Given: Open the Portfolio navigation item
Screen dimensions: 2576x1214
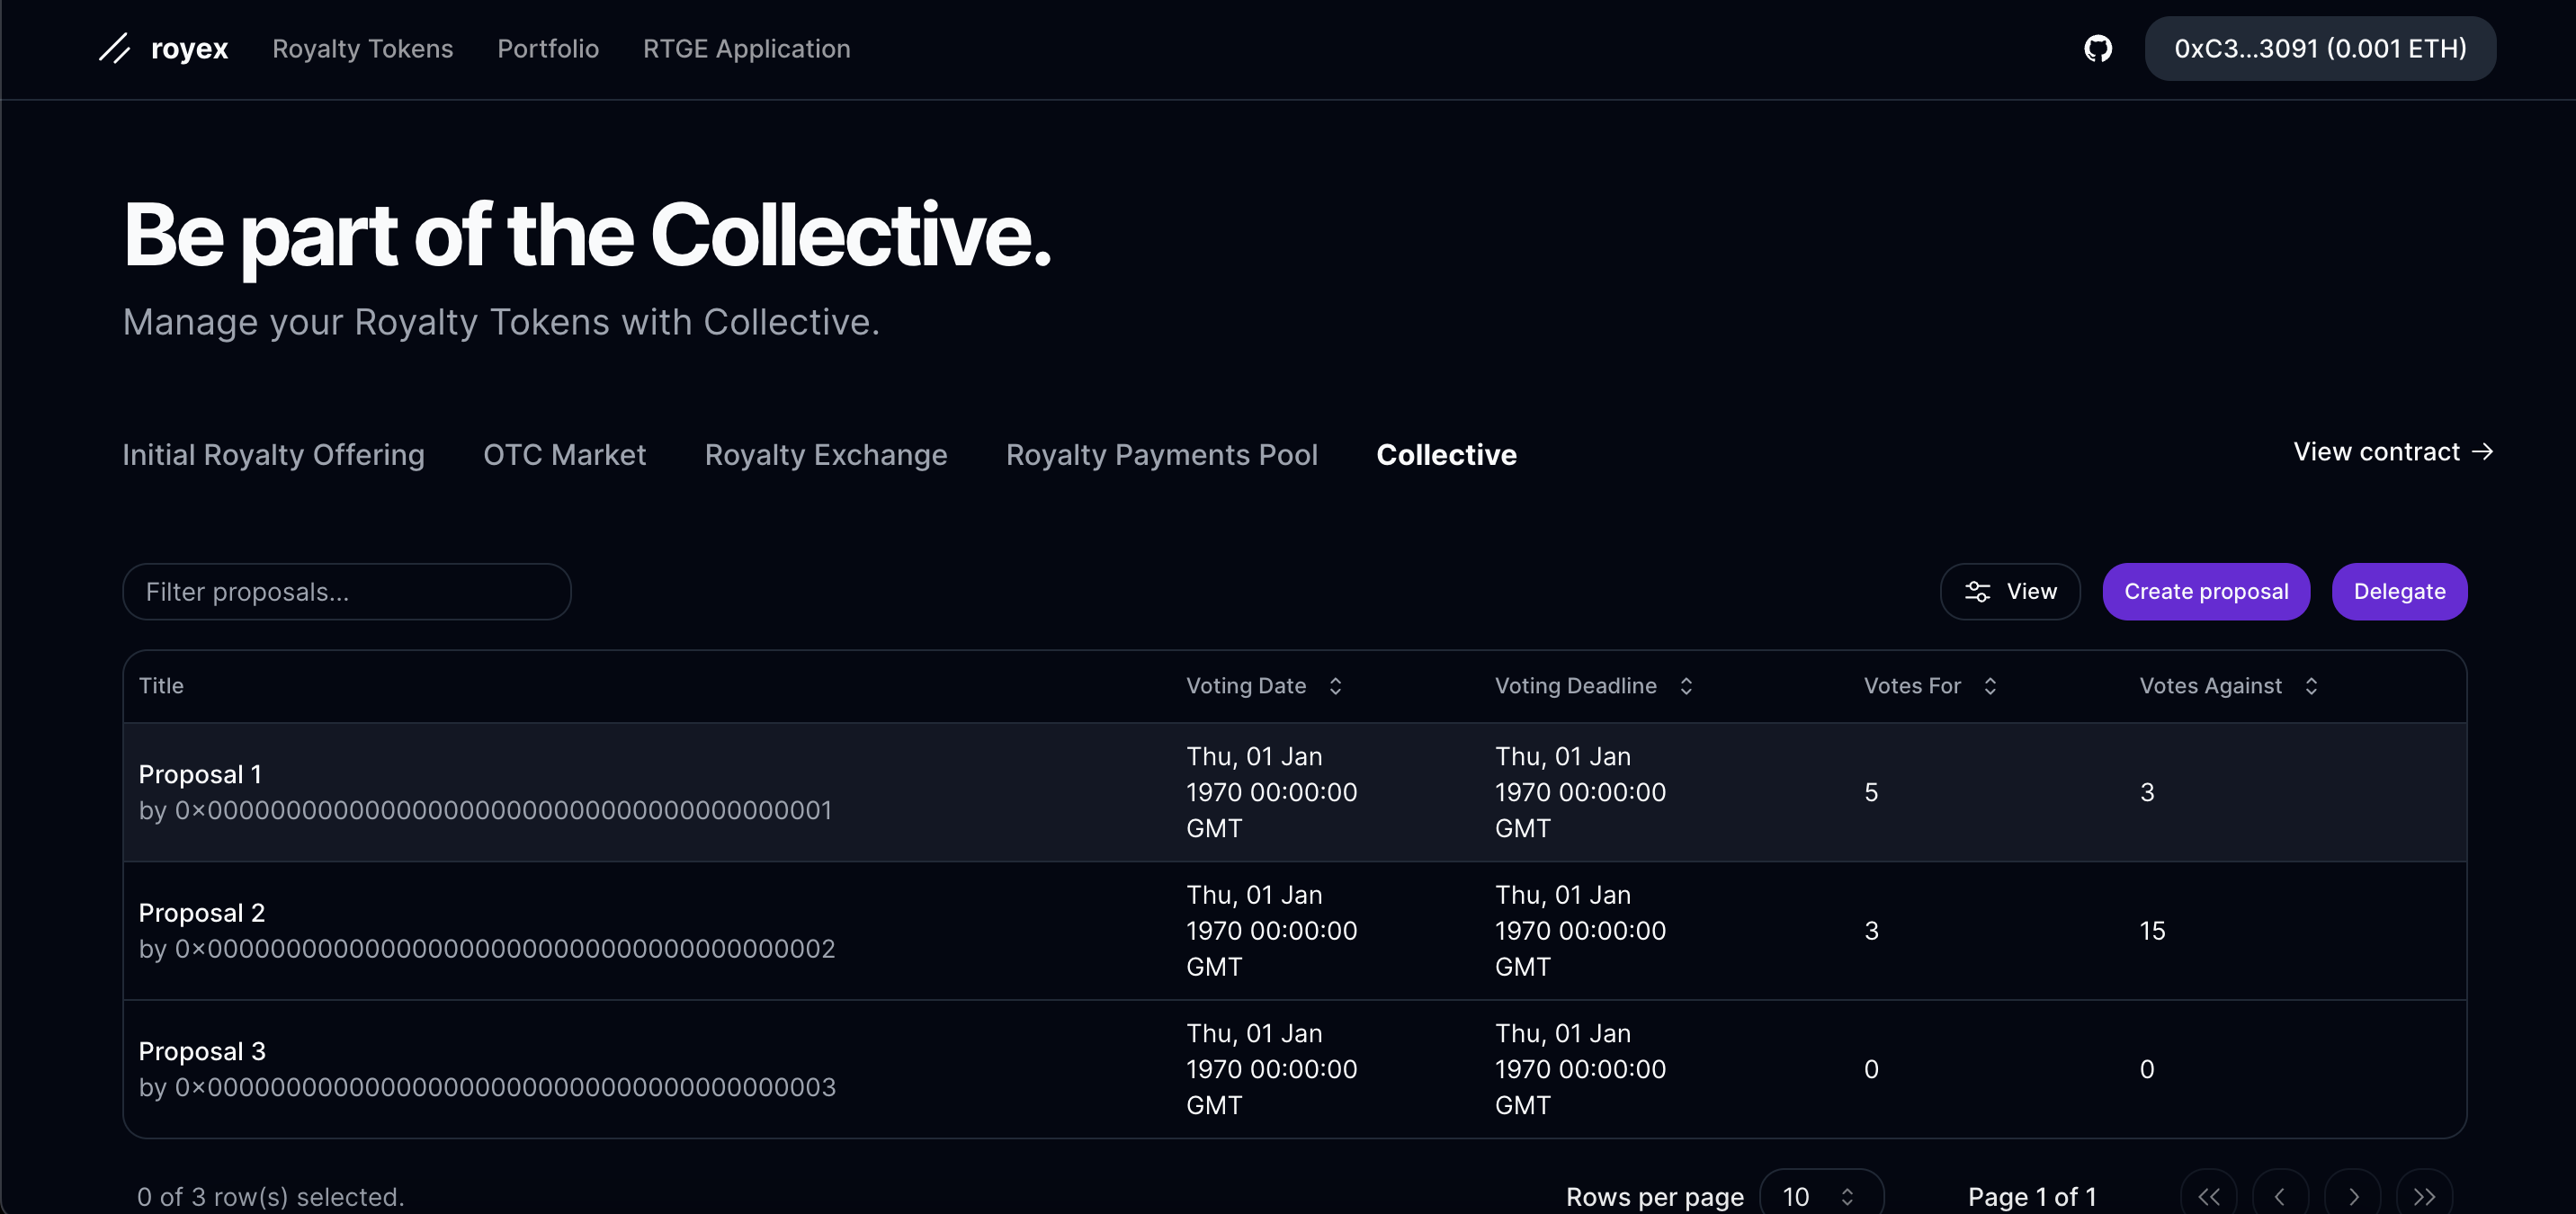Looking at the screenshot, I should tap(548, 48).
